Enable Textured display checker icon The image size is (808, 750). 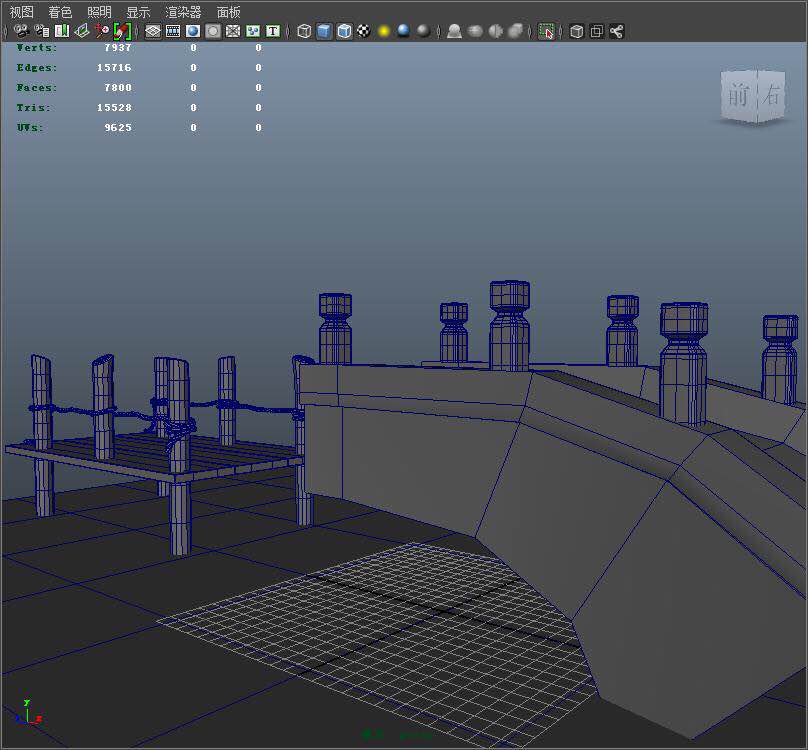click(364, 31)
